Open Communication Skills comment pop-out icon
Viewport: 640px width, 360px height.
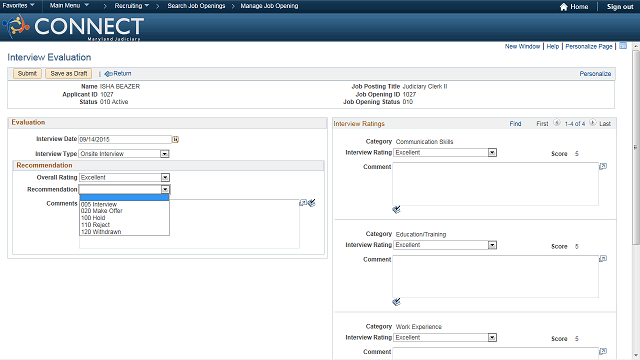(x=603, y=166)
